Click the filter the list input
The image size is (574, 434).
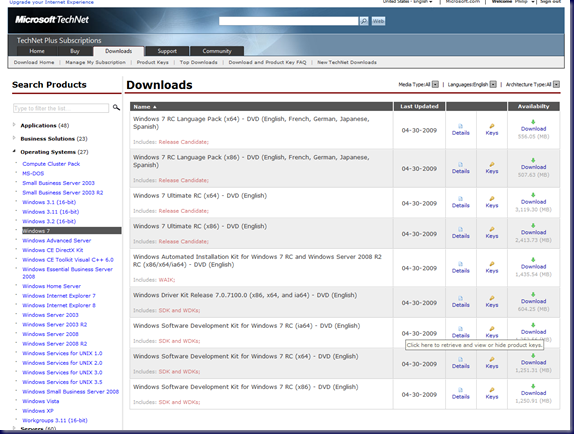(x=61, y=108)
